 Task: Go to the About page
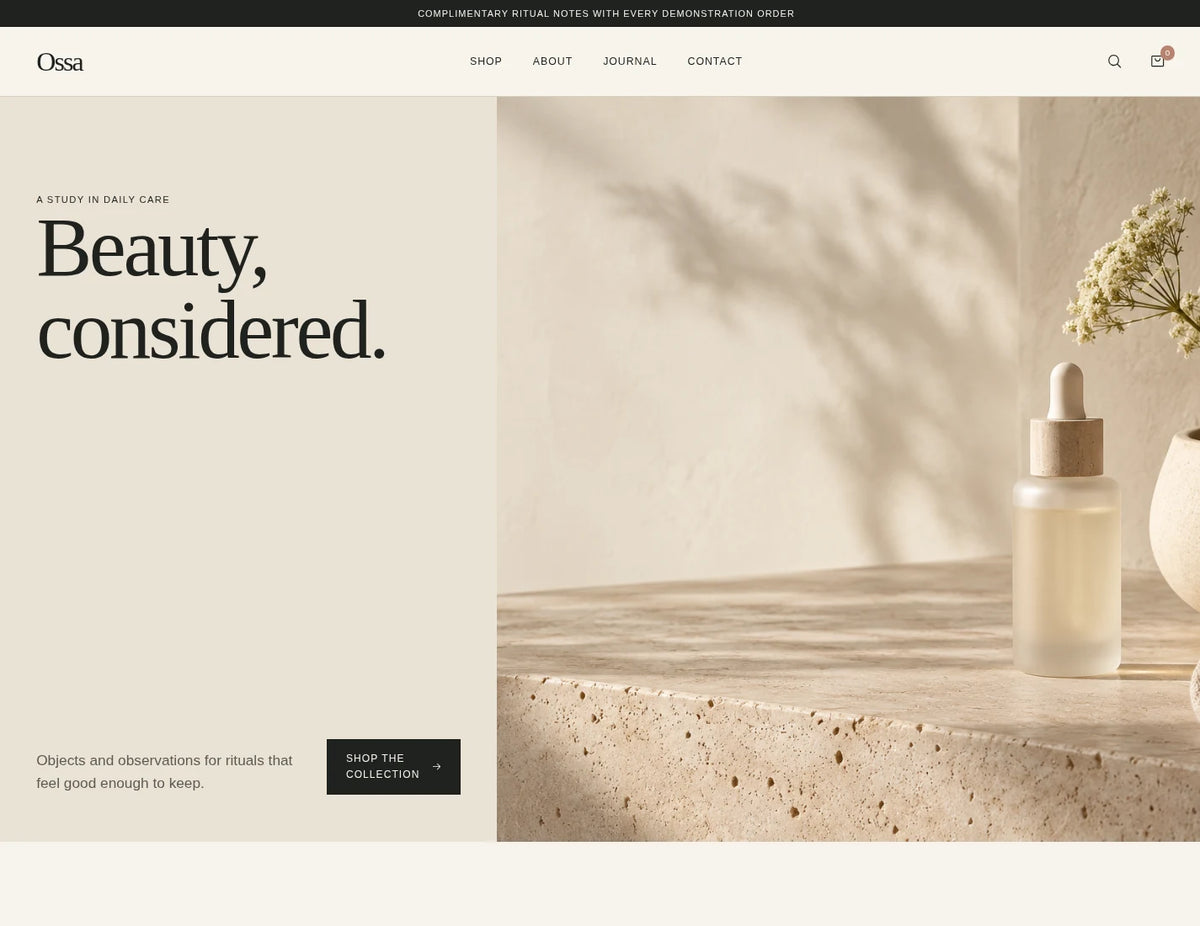coord(552,61)
